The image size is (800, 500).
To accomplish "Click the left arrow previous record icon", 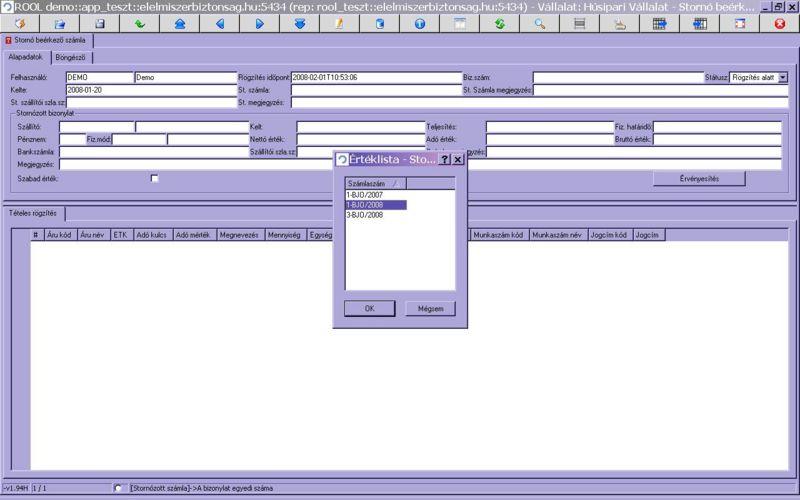I will click(220, 23).
